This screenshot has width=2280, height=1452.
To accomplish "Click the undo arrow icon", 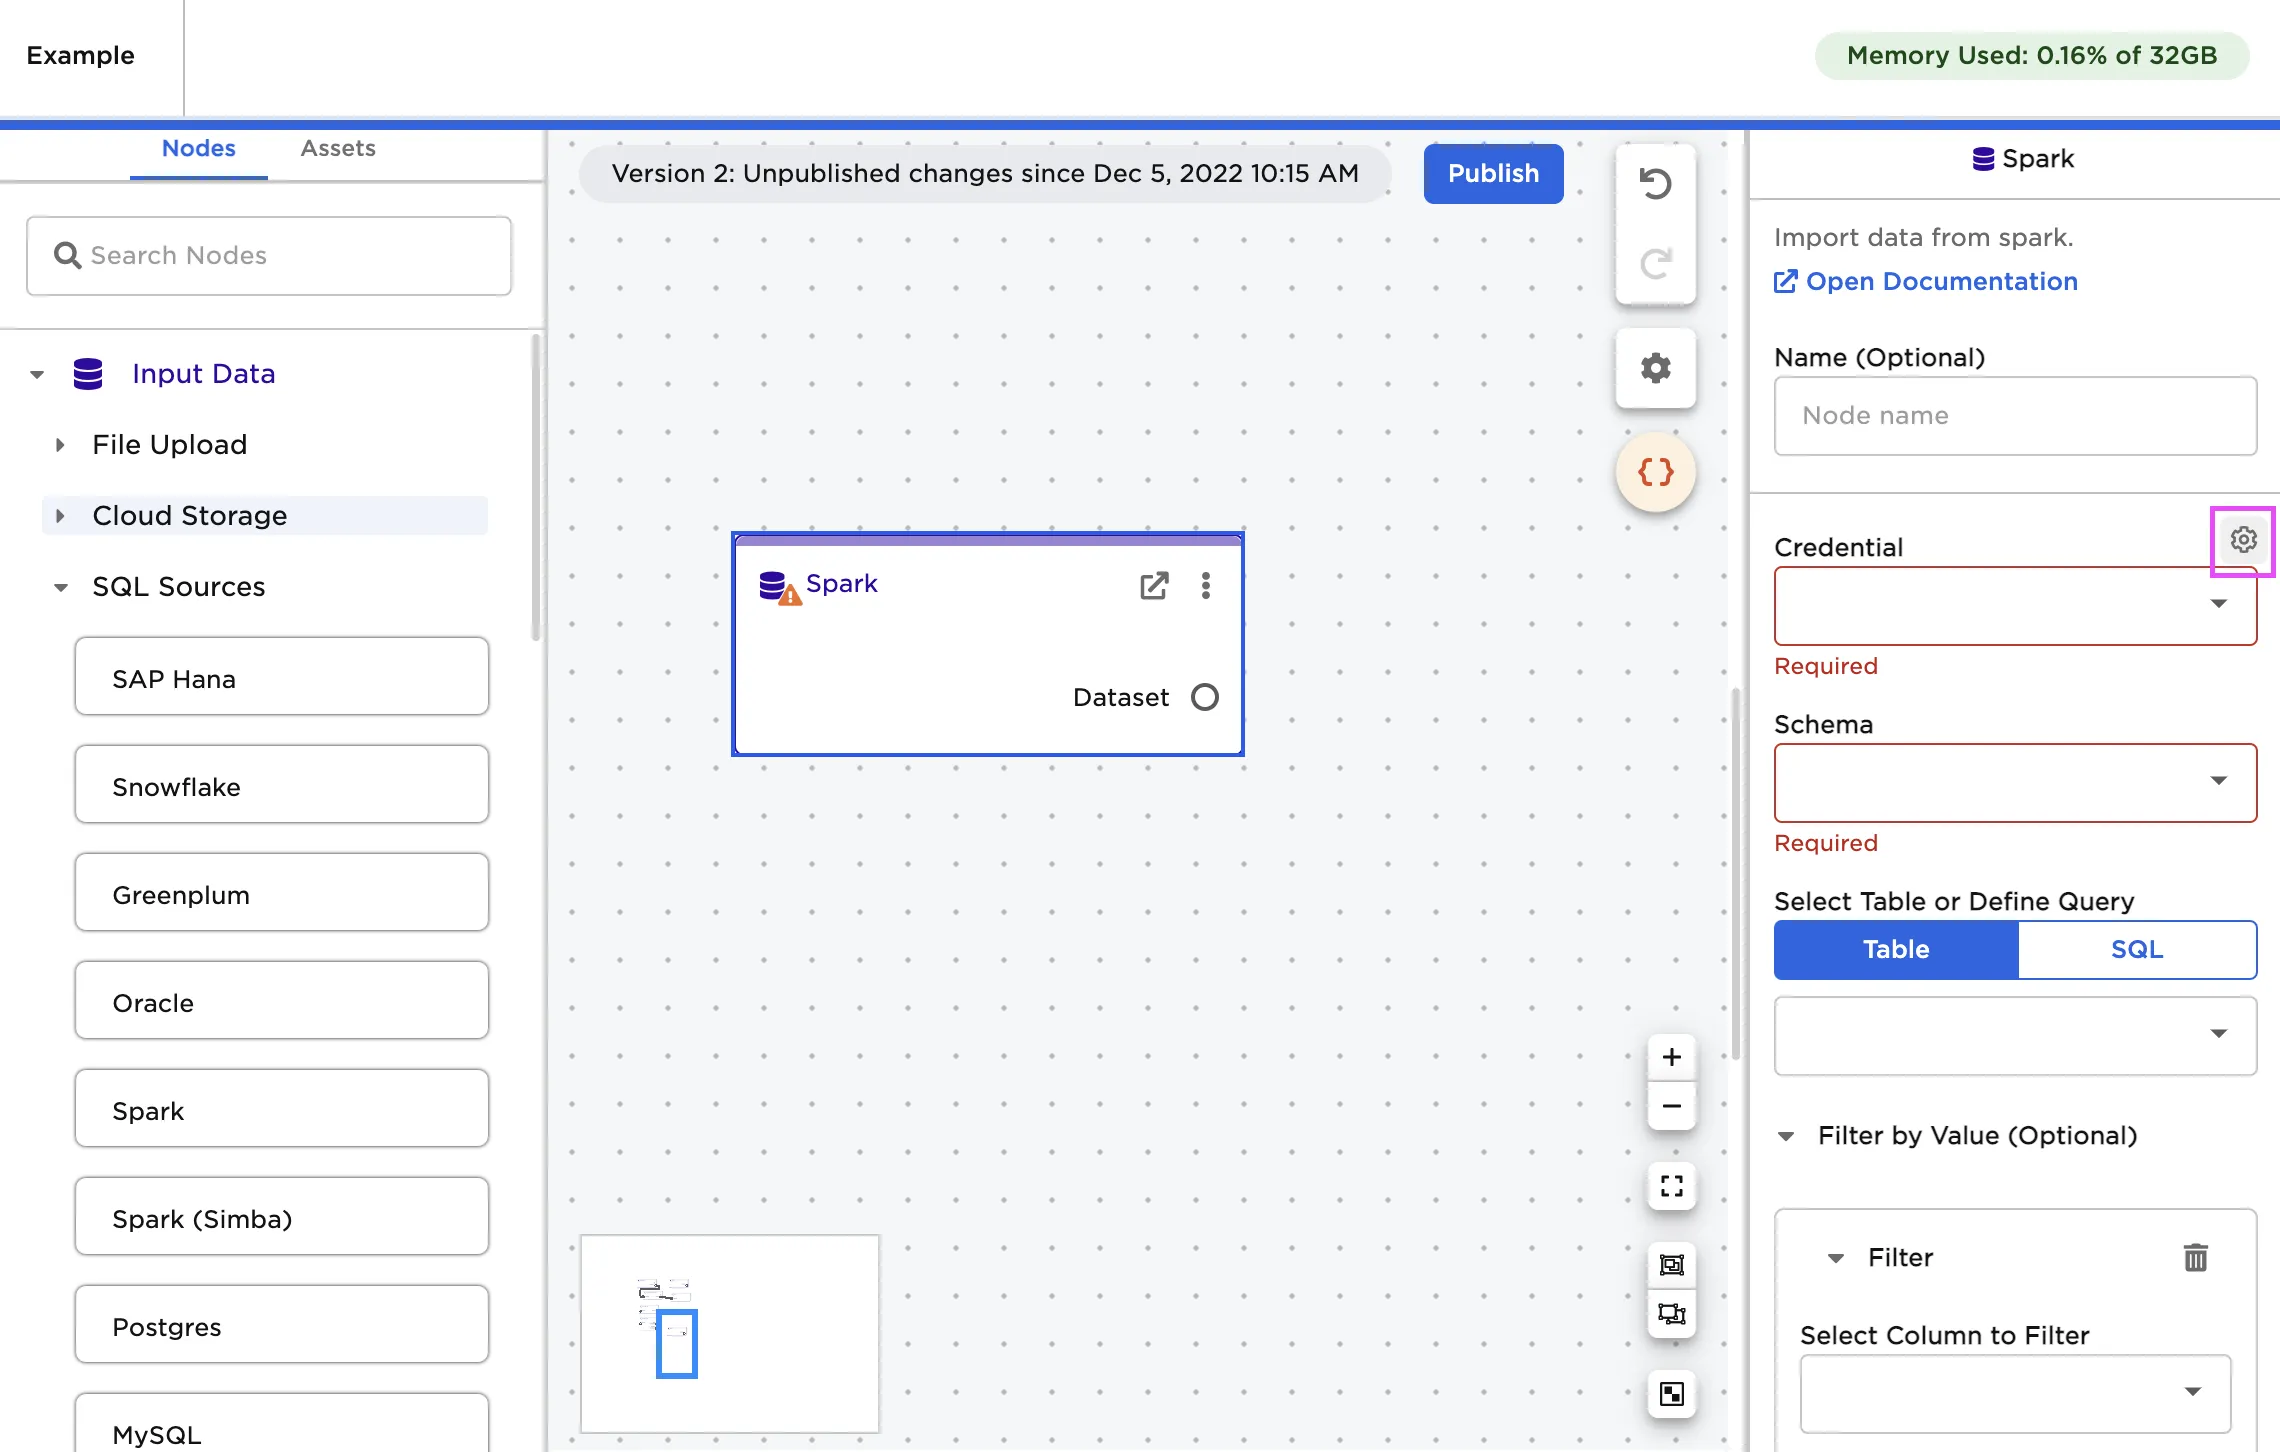I will 1655,184.
